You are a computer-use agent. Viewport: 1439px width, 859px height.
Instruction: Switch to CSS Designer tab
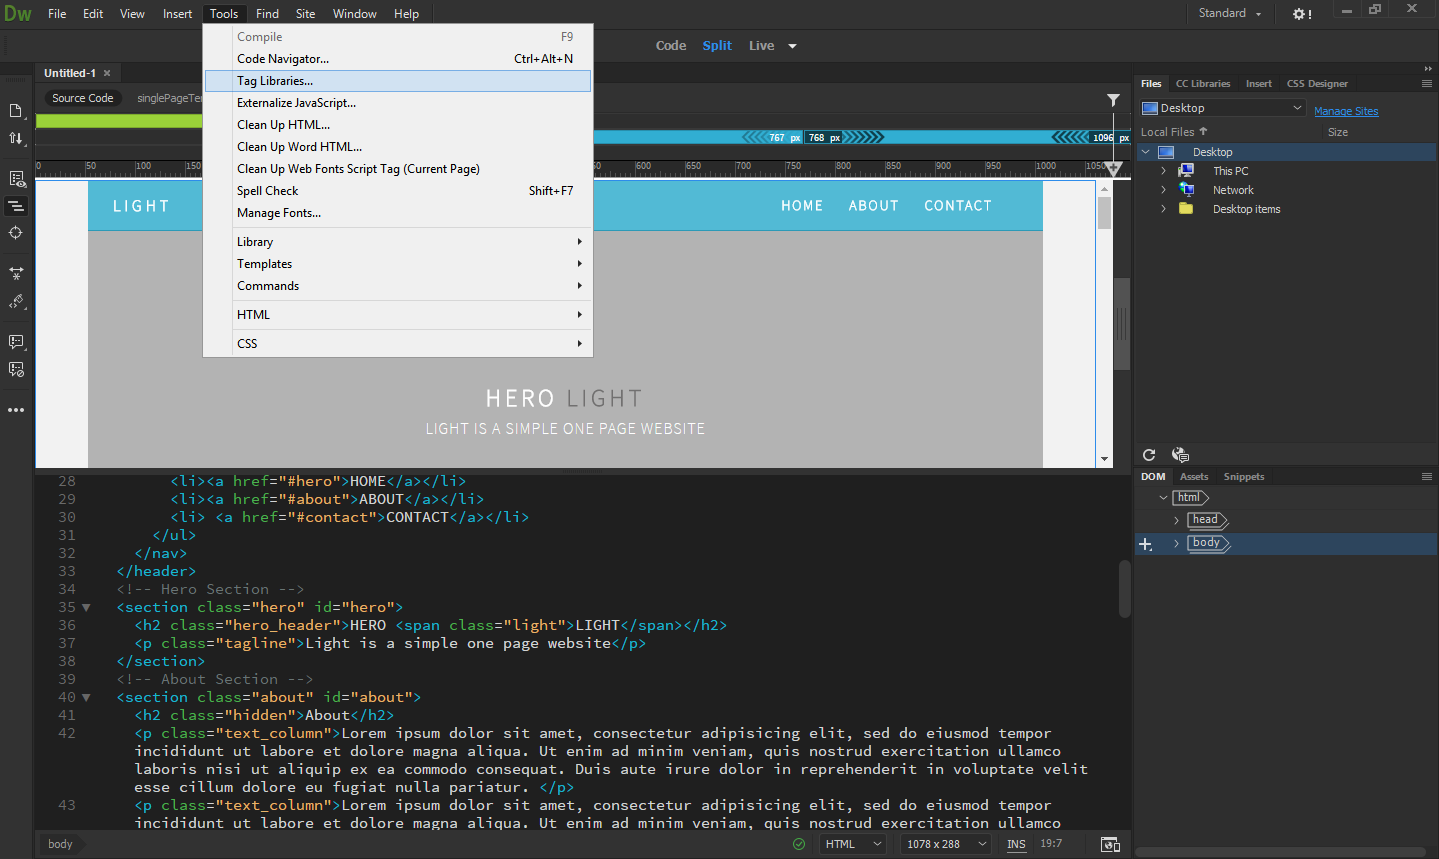coord(1317,84)
